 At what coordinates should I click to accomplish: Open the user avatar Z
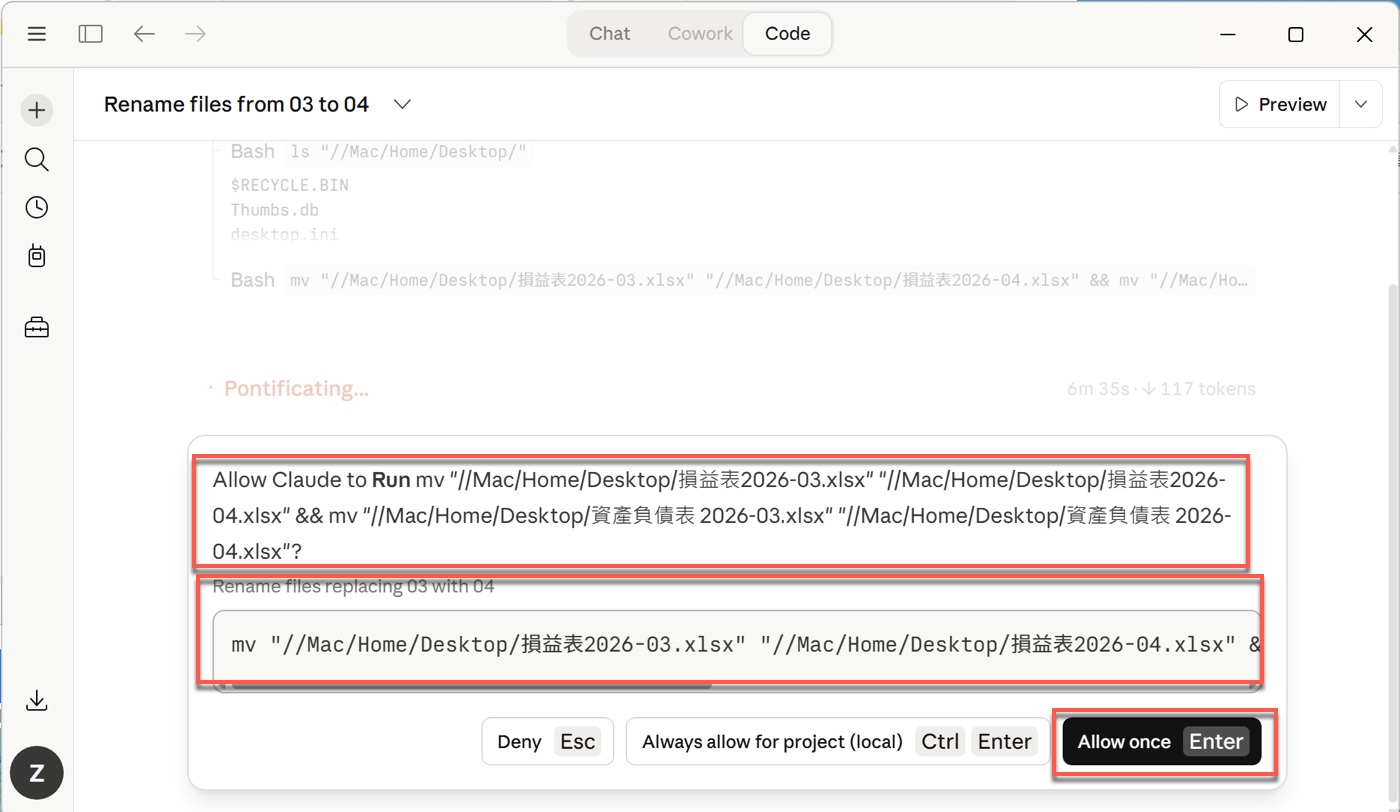(x=37, y=772)
